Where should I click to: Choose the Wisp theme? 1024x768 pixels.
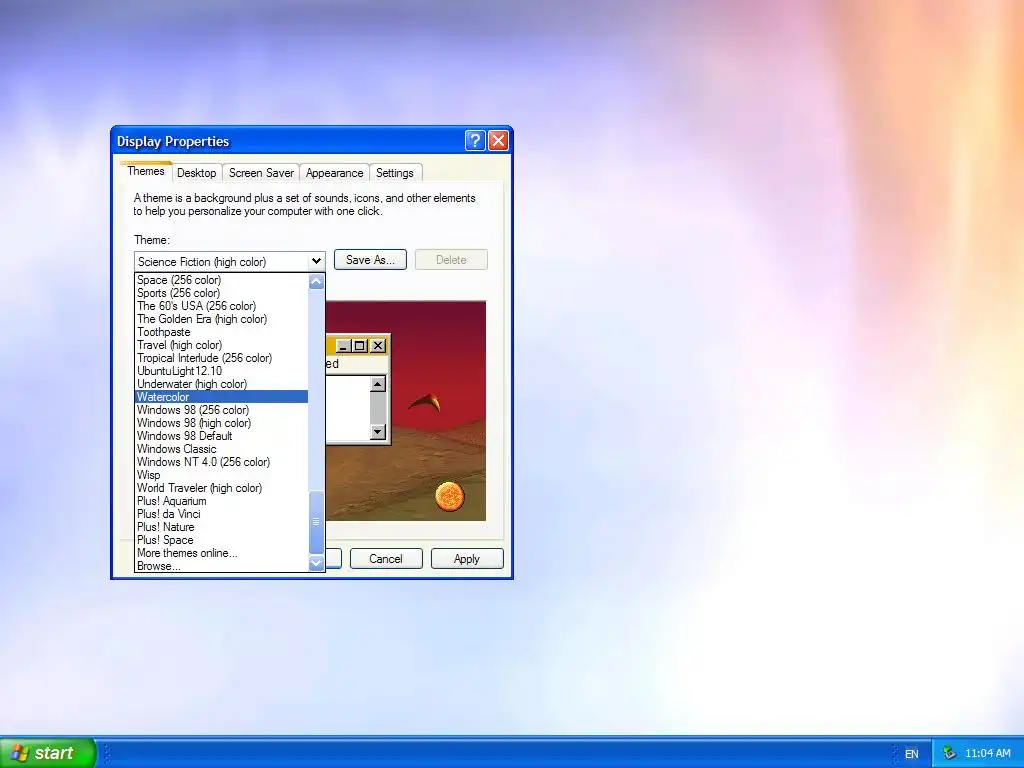221,475
